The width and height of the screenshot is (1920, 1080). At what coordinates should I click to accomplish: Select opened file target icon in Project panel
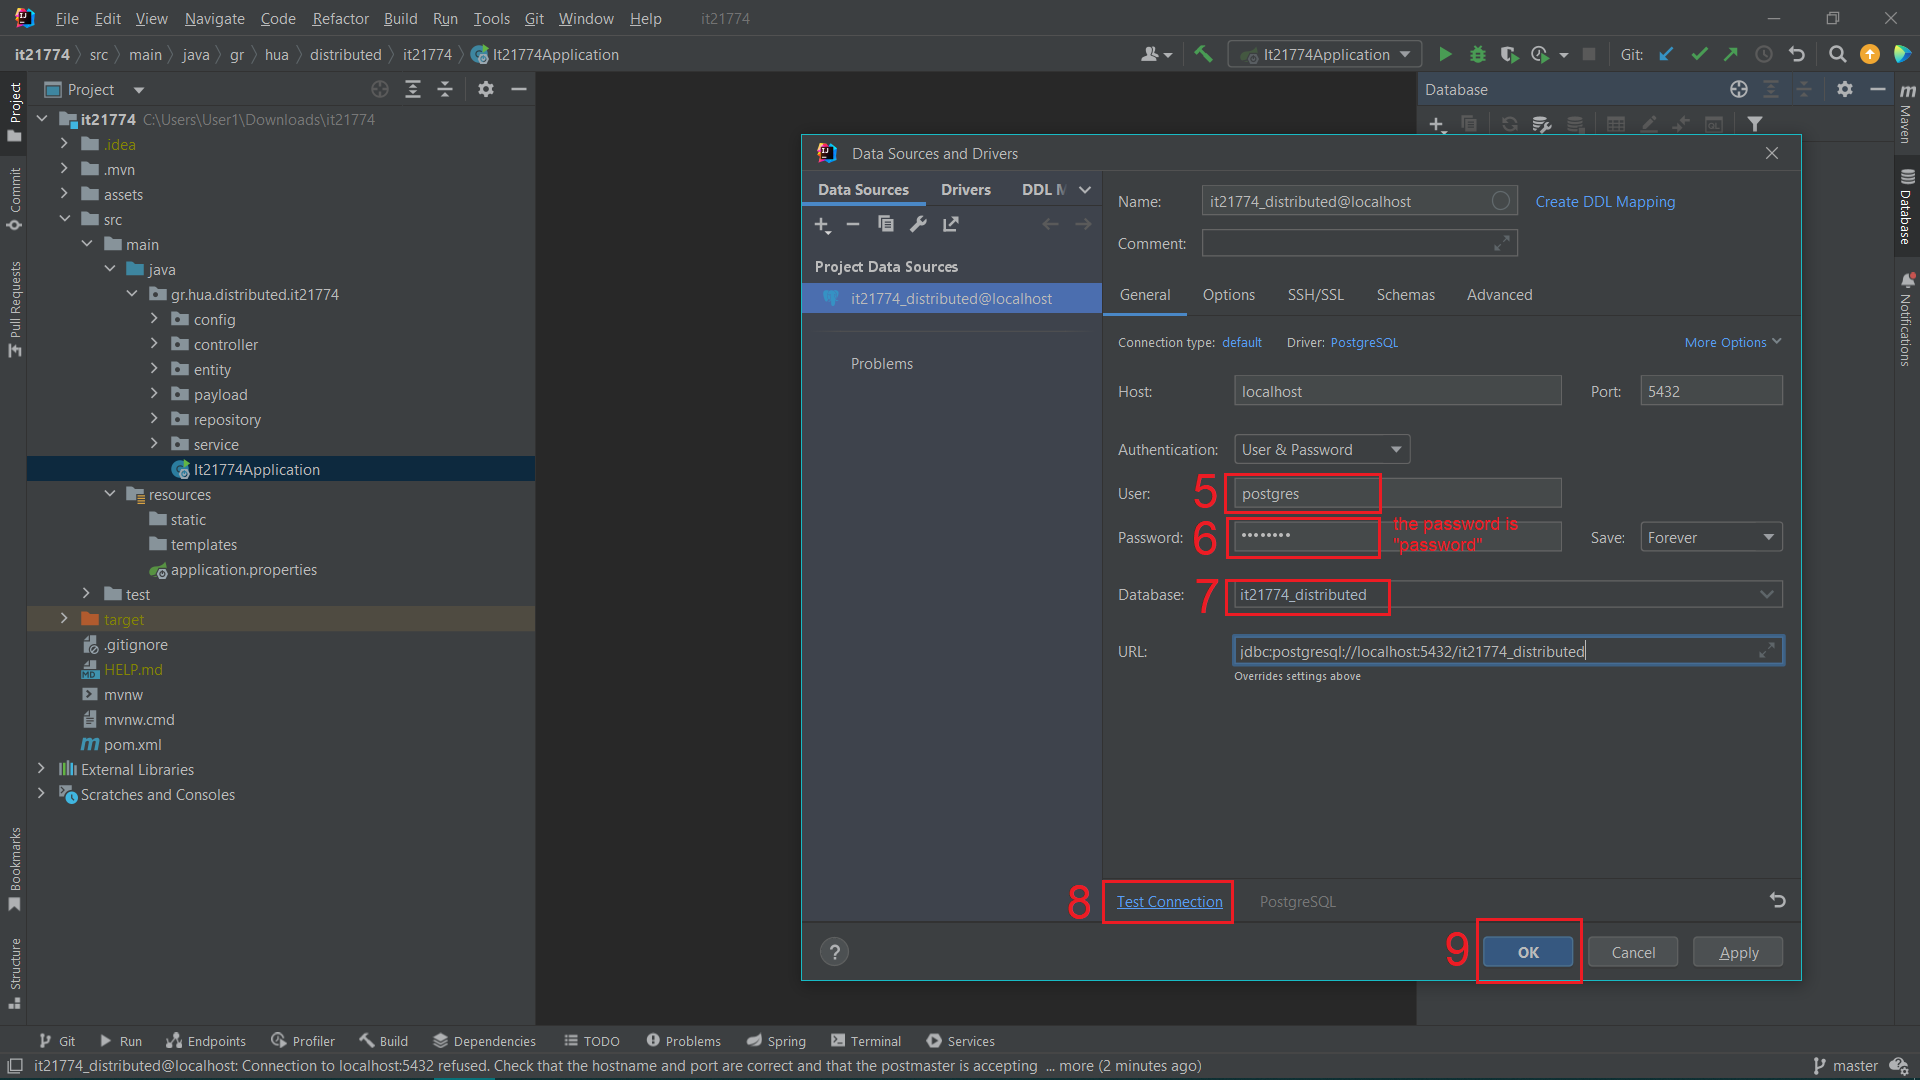(380, 89)
